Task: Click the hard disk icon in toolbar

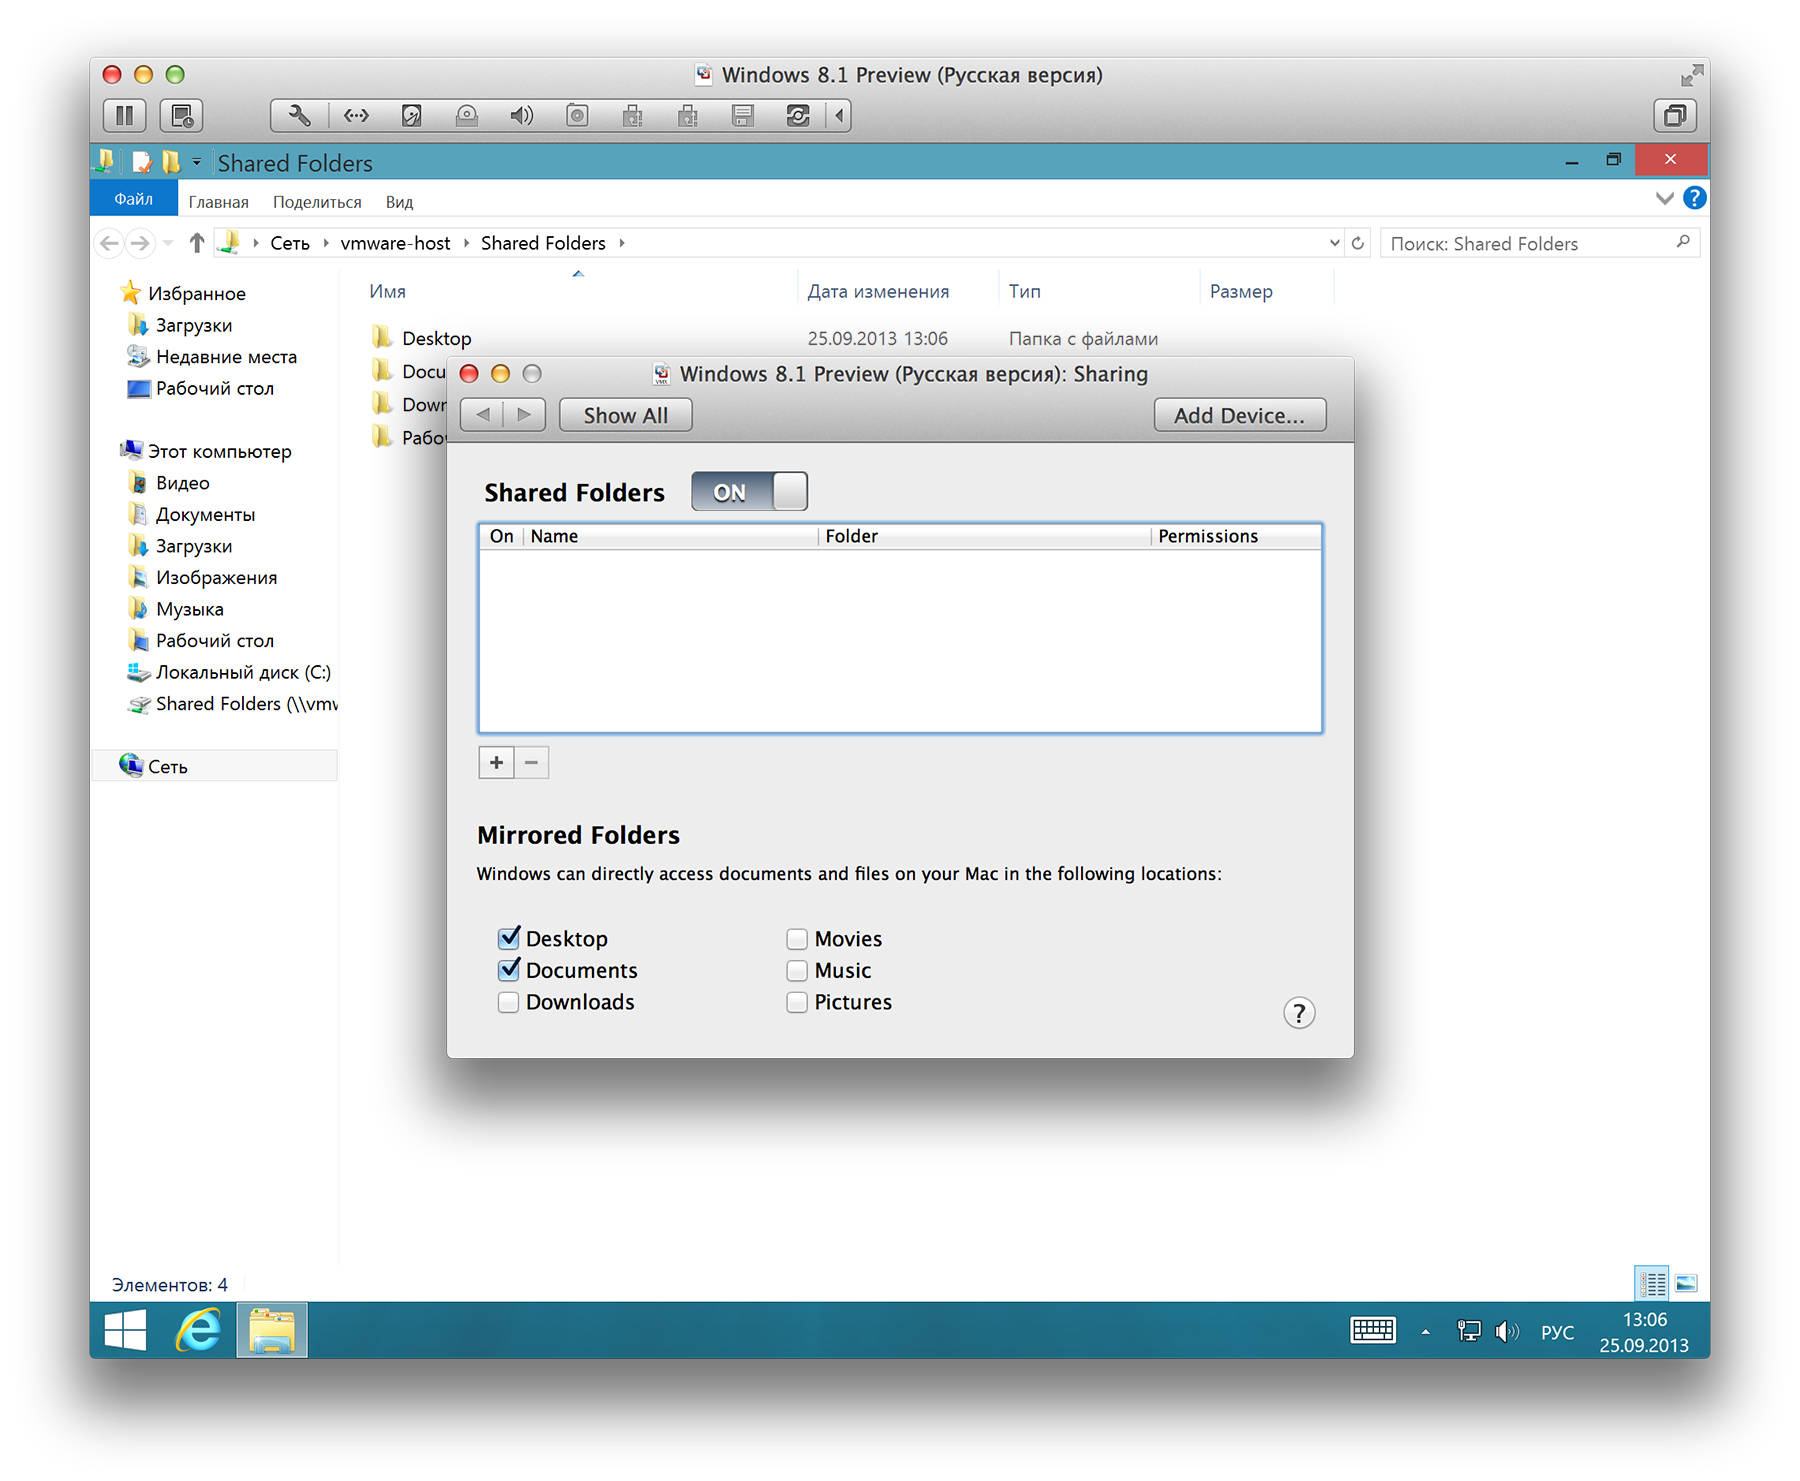Action: tap(411, 116)
